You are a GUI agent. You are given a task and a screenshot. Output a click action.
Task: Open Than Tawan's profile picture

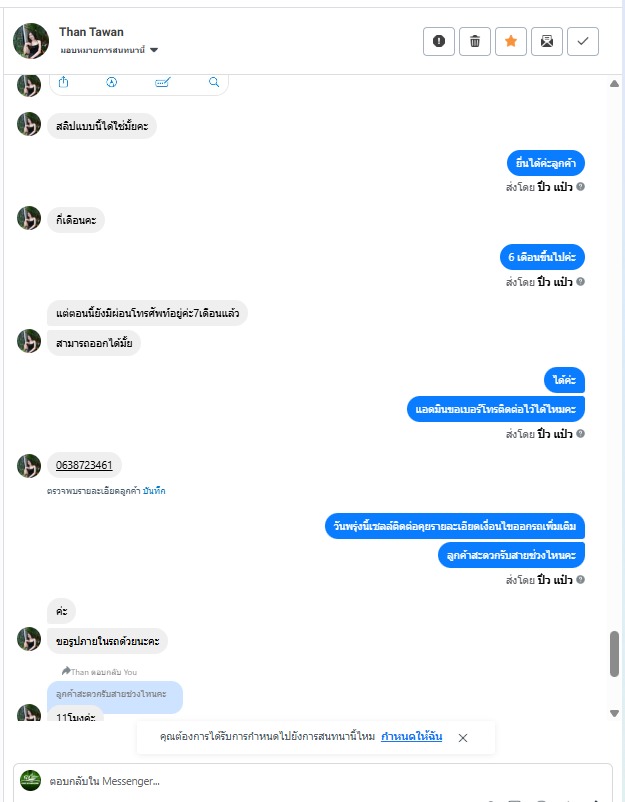click(31, 41)
